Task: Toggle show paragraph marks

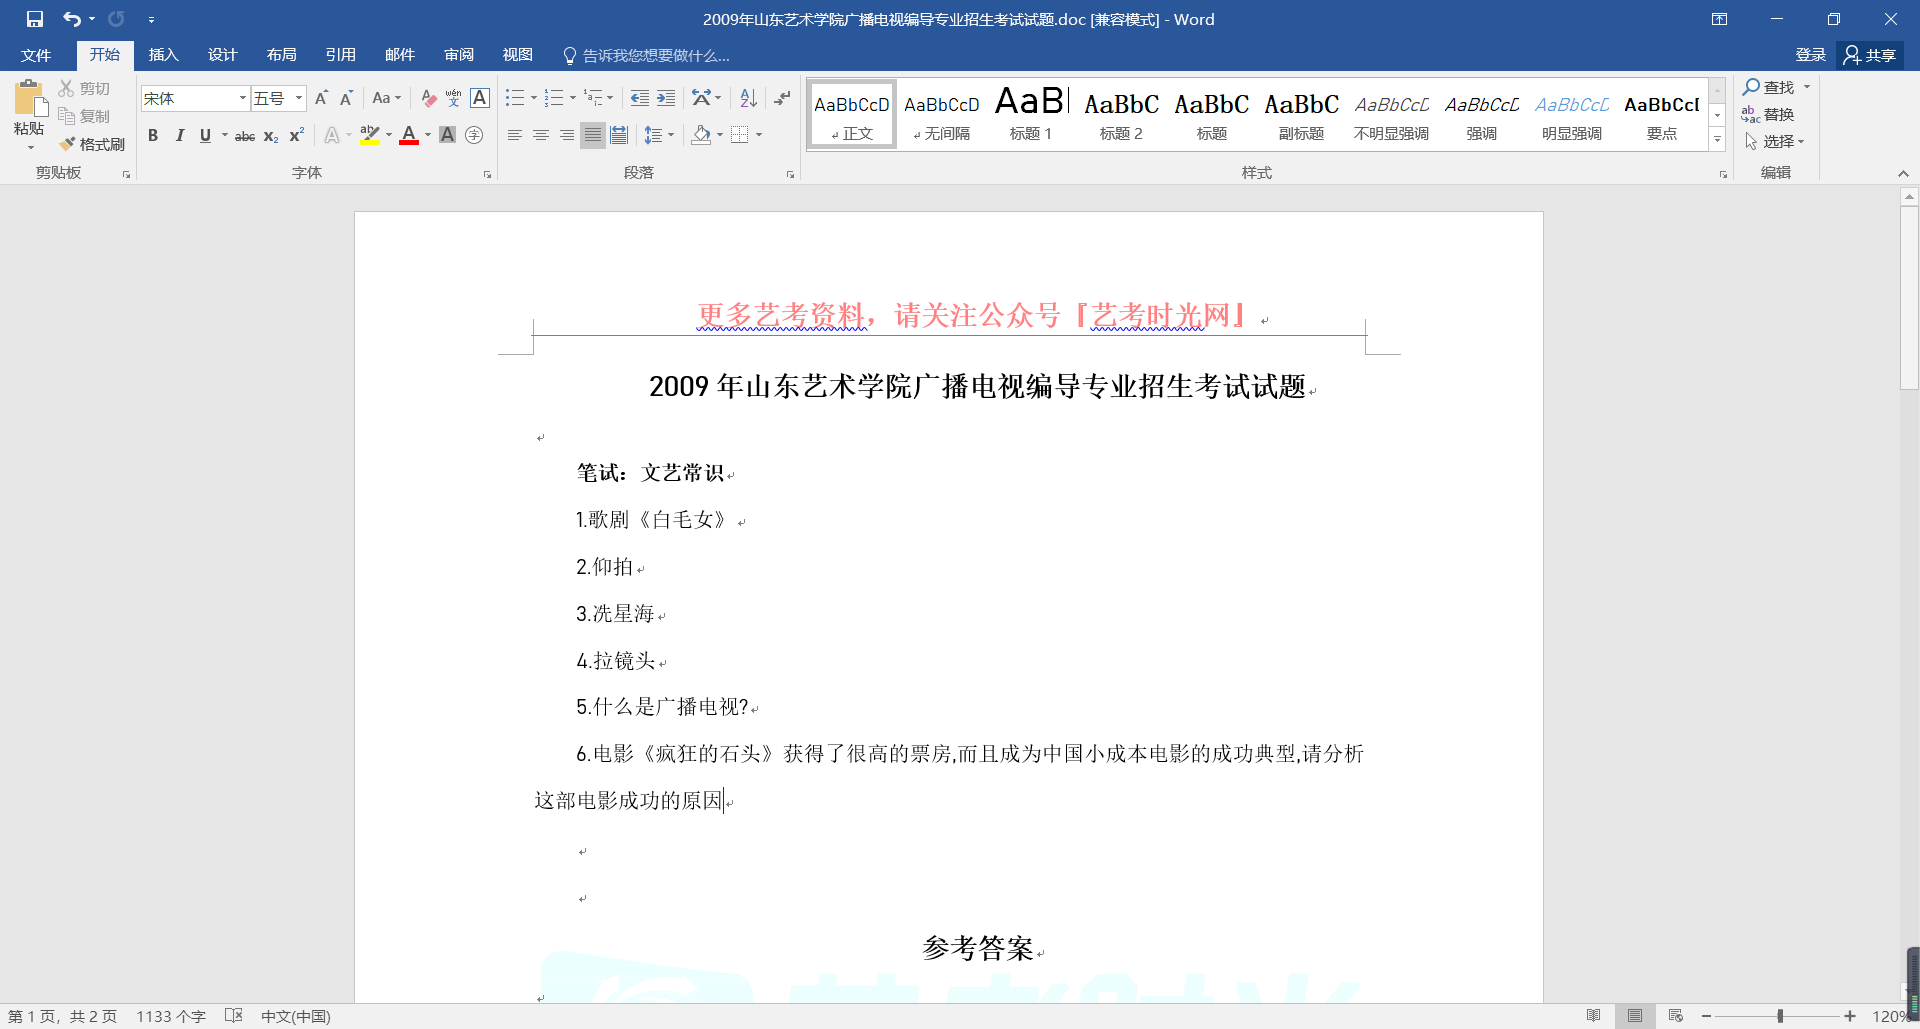Action: click(x=782, y=98)
